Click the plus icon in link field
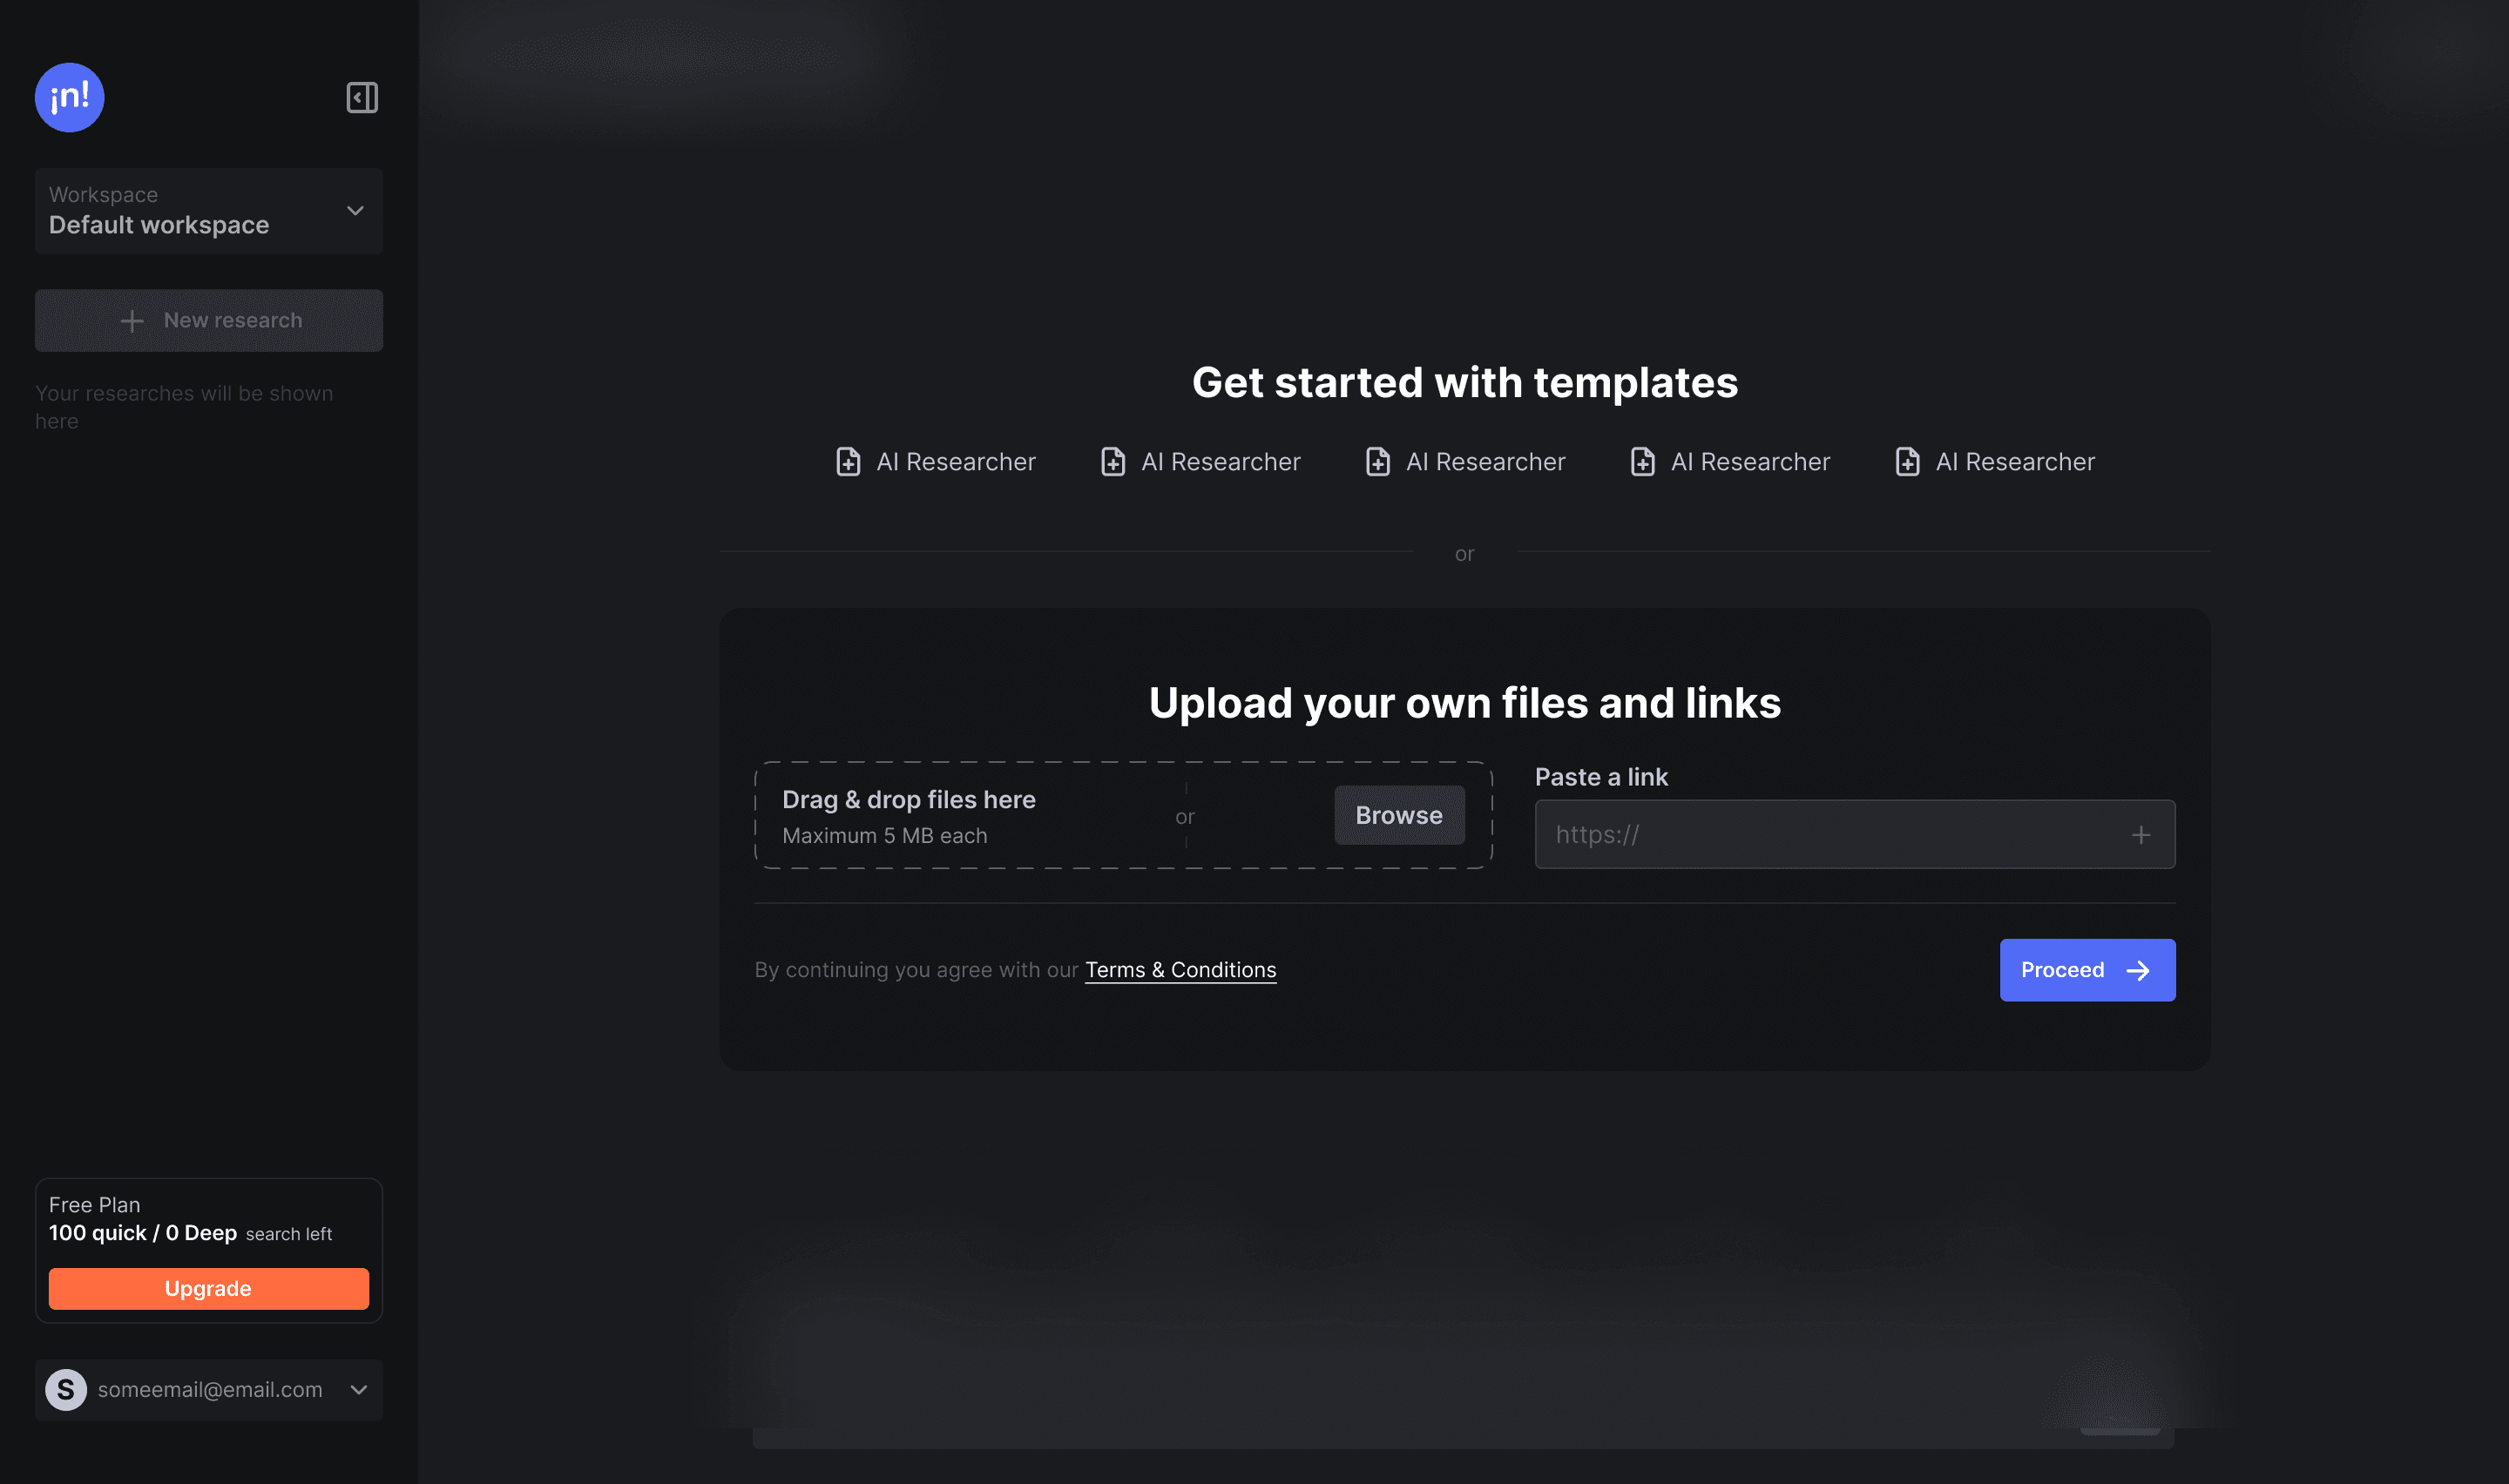2509x1484 pixels. tap(2140, 834)
